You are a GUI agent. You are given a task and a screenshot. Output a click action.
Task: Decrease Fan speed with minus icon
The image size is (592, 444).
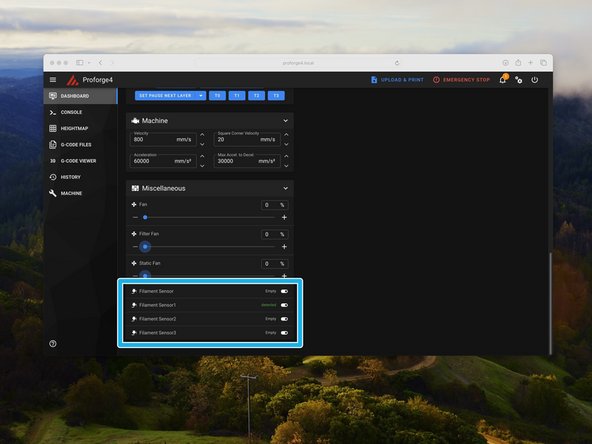point(135,217)
